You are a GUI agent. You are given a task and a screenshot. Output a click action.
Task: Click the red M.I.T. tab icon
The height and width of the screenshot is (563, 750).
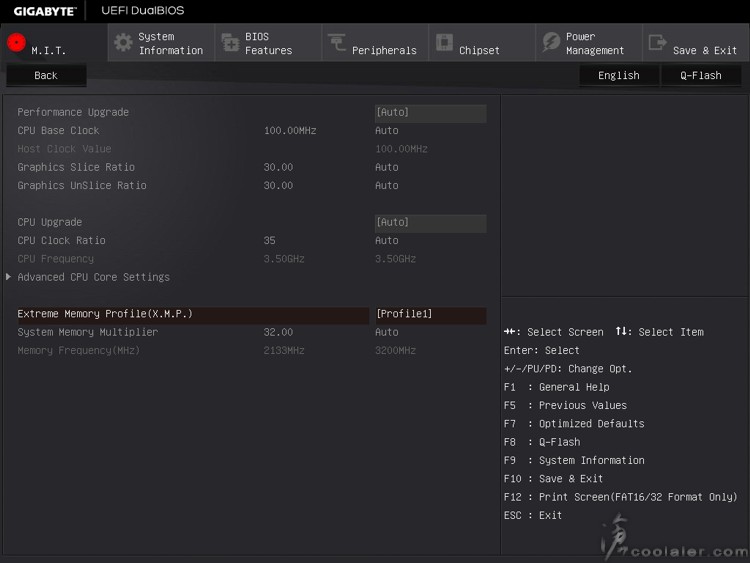point(16,43)
